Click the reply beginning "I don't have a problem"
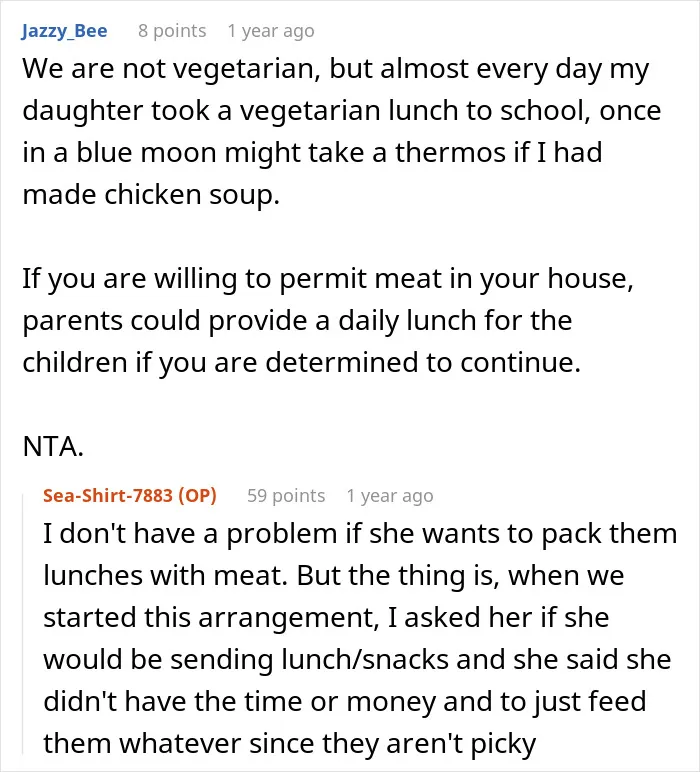 pyautogui.click(x=360, y=638)
